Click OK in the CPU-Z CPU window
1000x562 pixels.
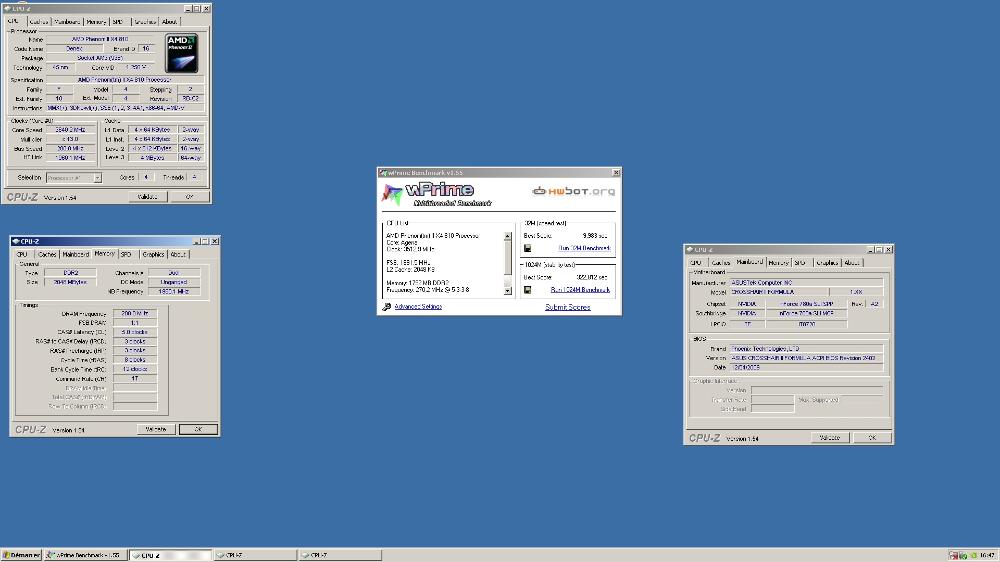point(189,197)
